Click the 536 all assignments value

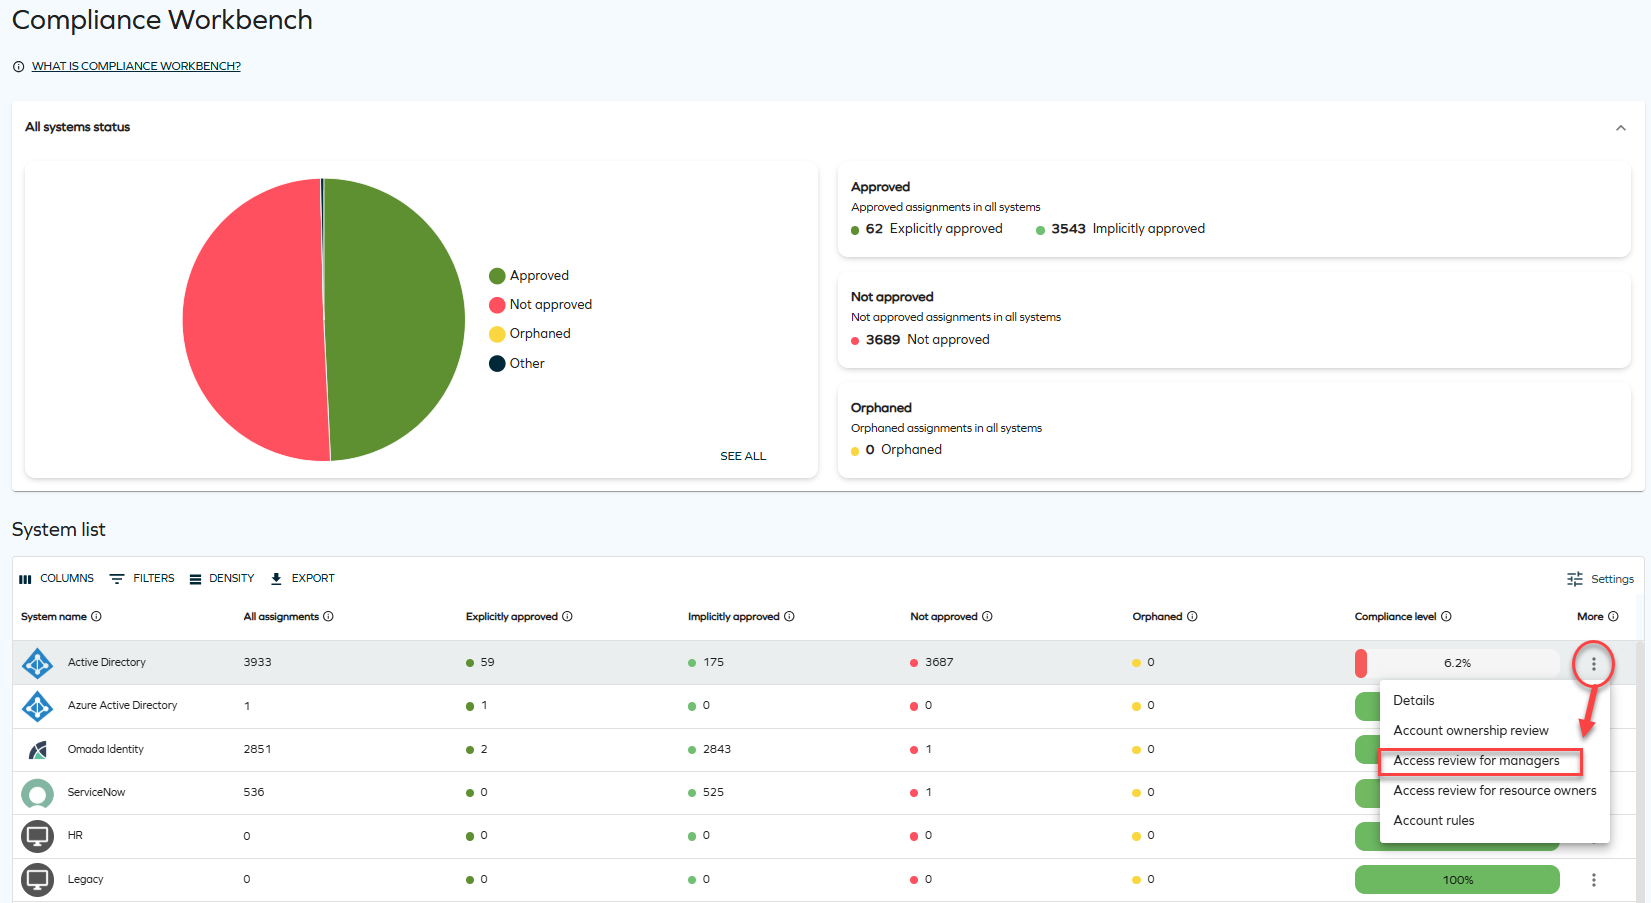[254, 793]
